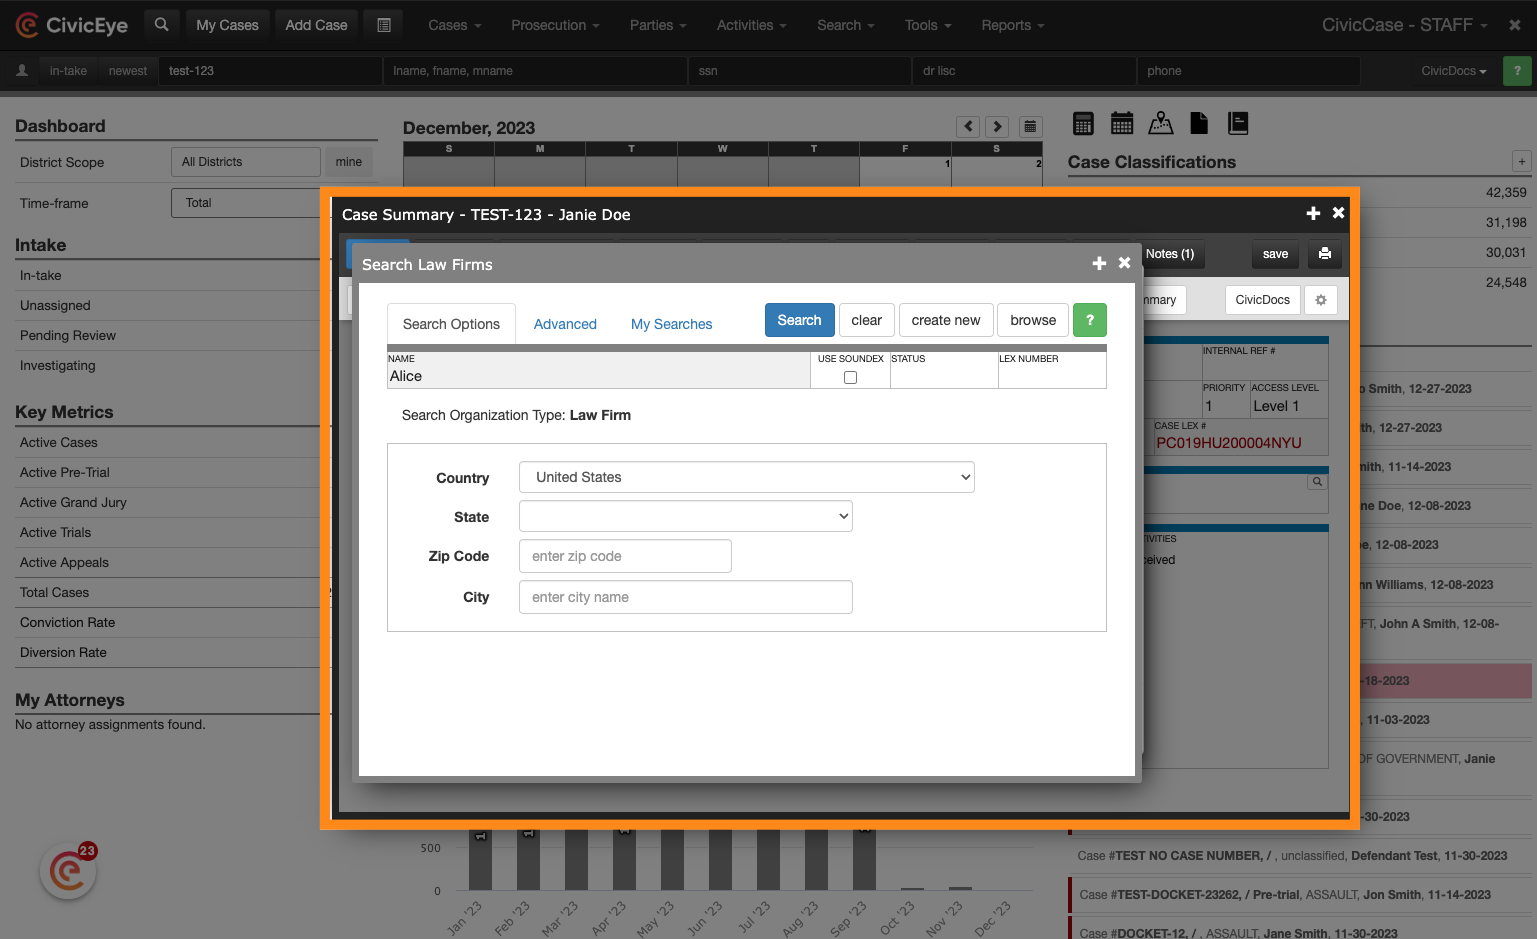Open the Search menu in navbar

pyautogui.click(x=845, y=25)
